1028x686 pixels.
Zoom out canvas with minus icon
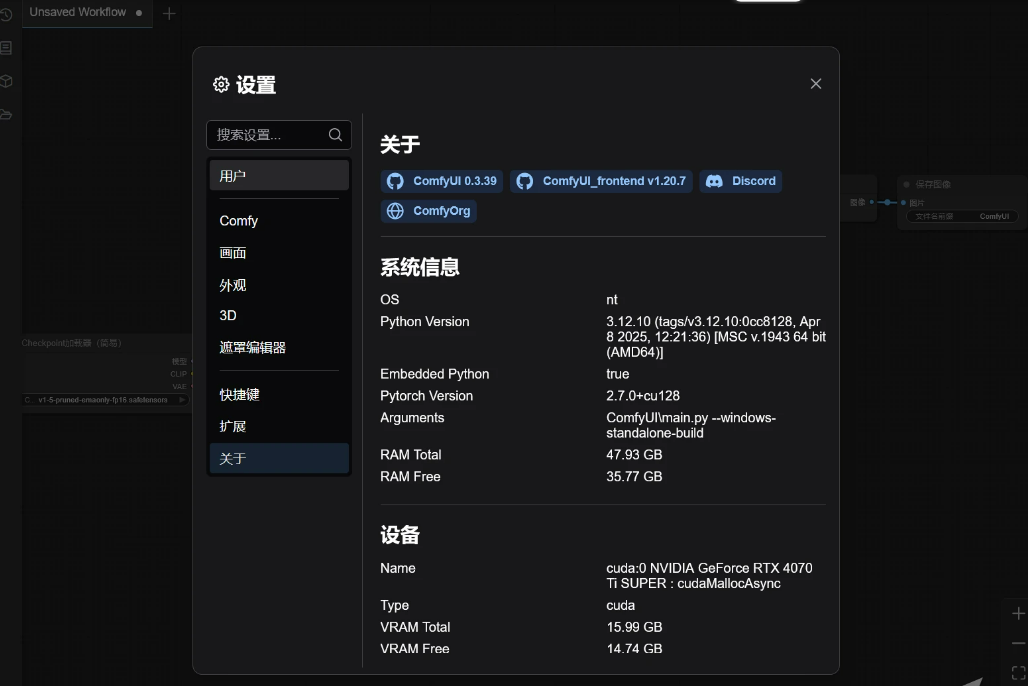(1018, 643)
